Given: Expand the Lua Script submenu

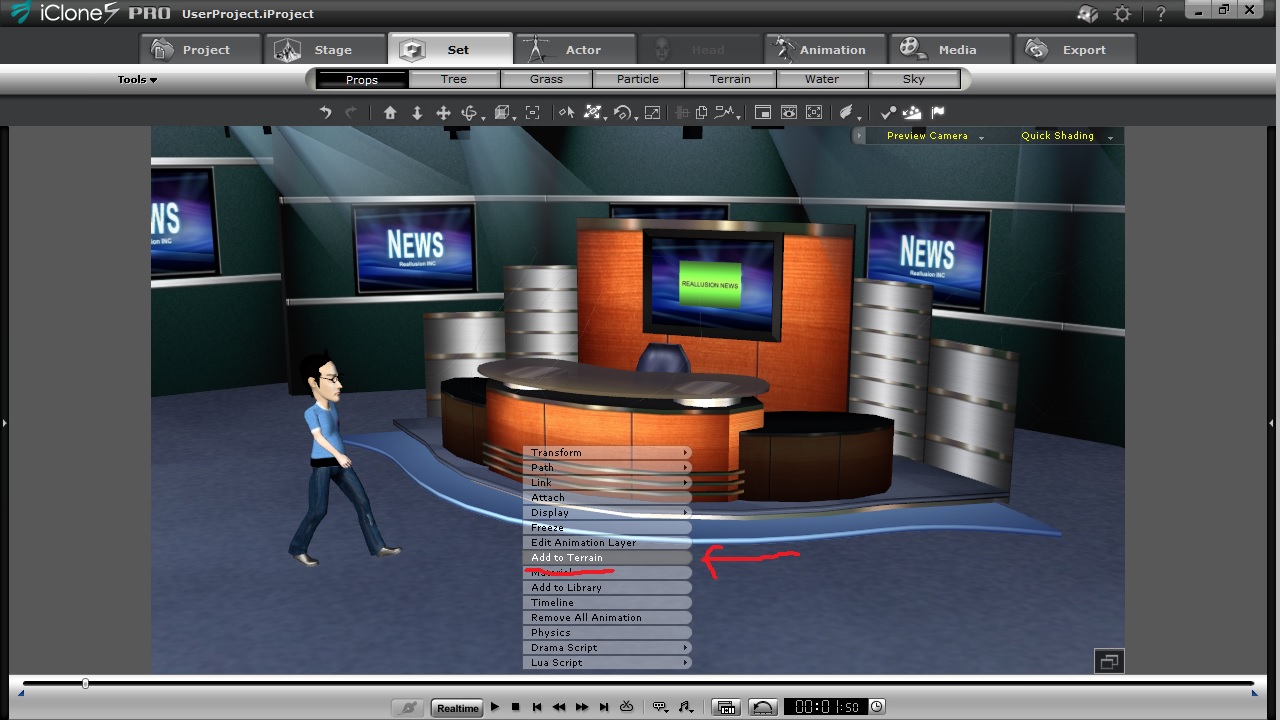Looking at the screenshot, I should (x=607, y=663).
